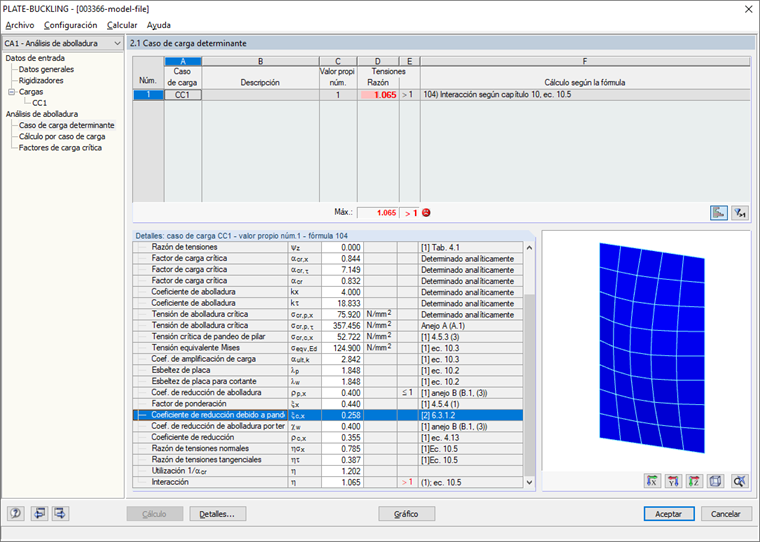Click column F header
This screenshot has width=760, height=542.
(x=585, y=61)
